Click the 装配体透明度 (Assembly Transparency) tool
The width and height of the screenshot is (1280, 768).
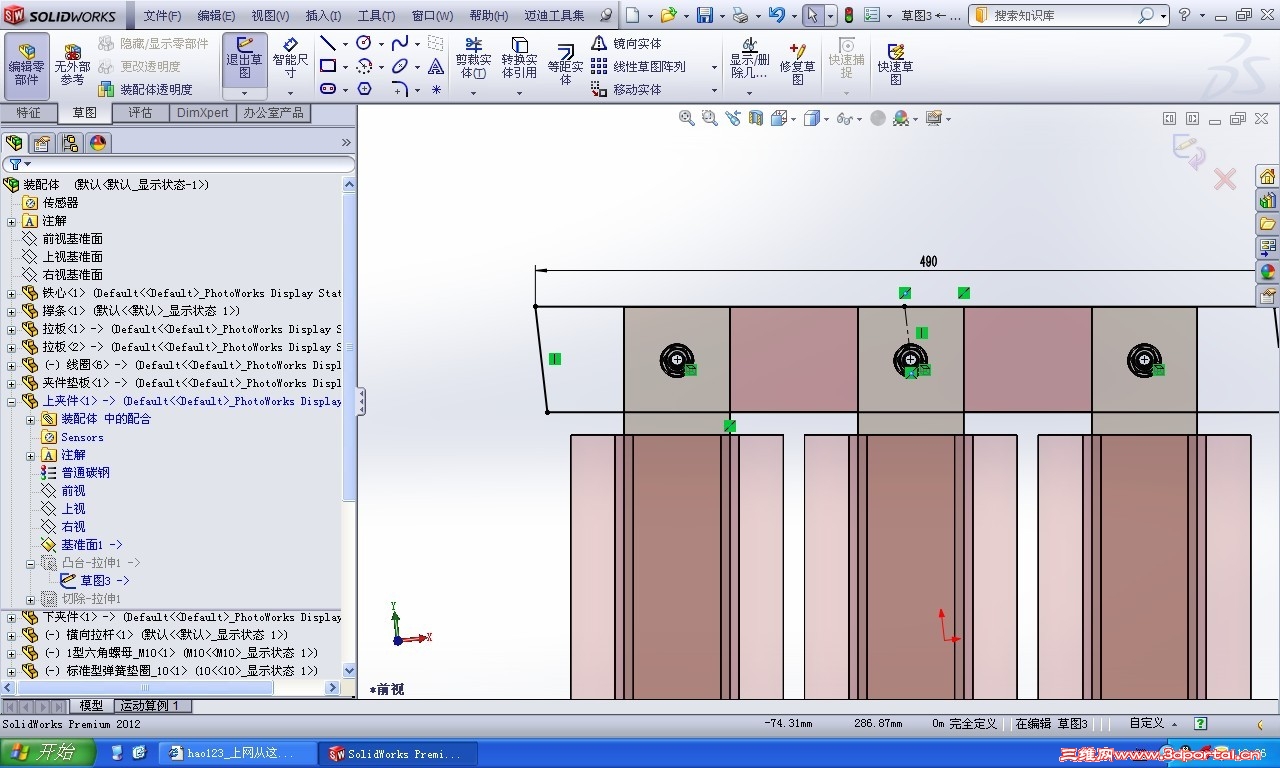pos(146,89)
